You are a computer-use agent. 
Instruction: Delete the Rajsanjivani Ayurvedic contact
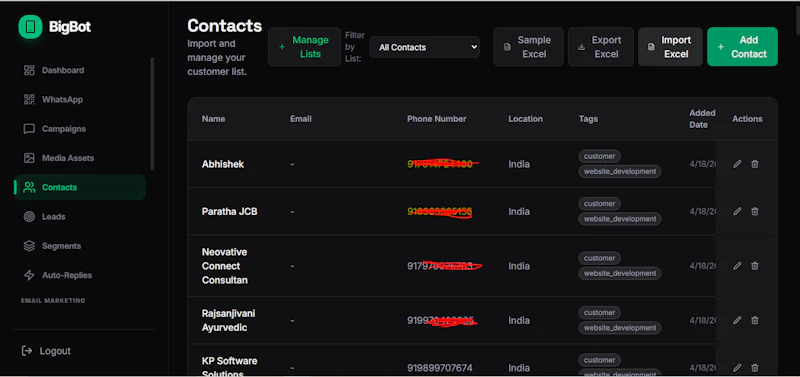coord(755,320)
